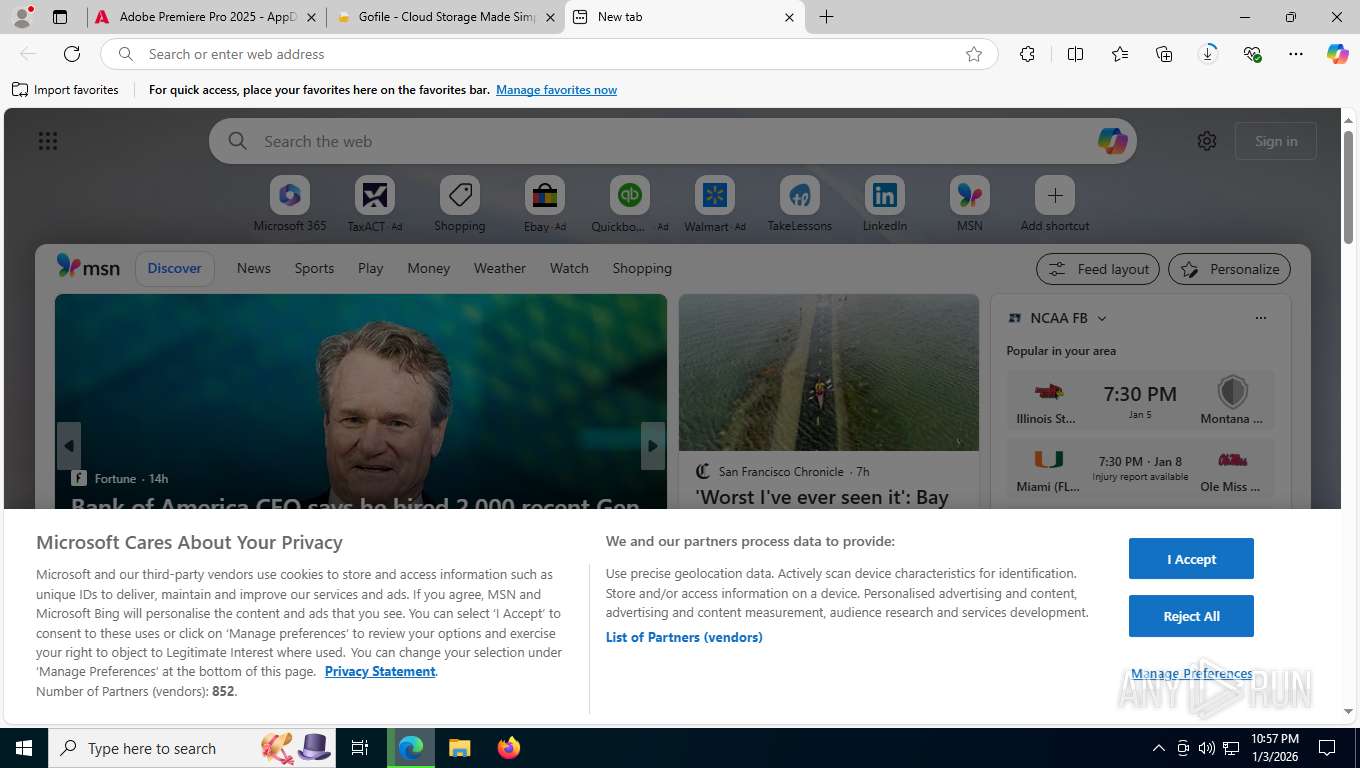Open the TakeLessons shortcut tile

click(800, 205)
